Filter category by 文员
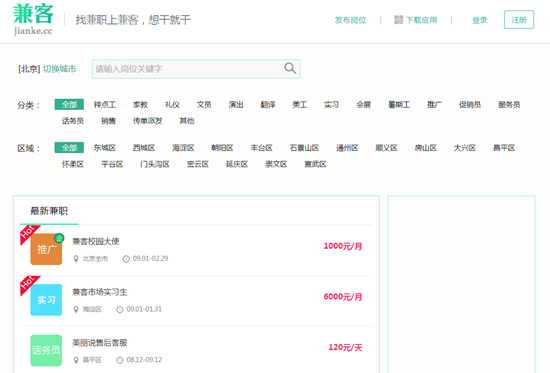The height and width of the screenshot is (373, 550). [x=204, y=105]
